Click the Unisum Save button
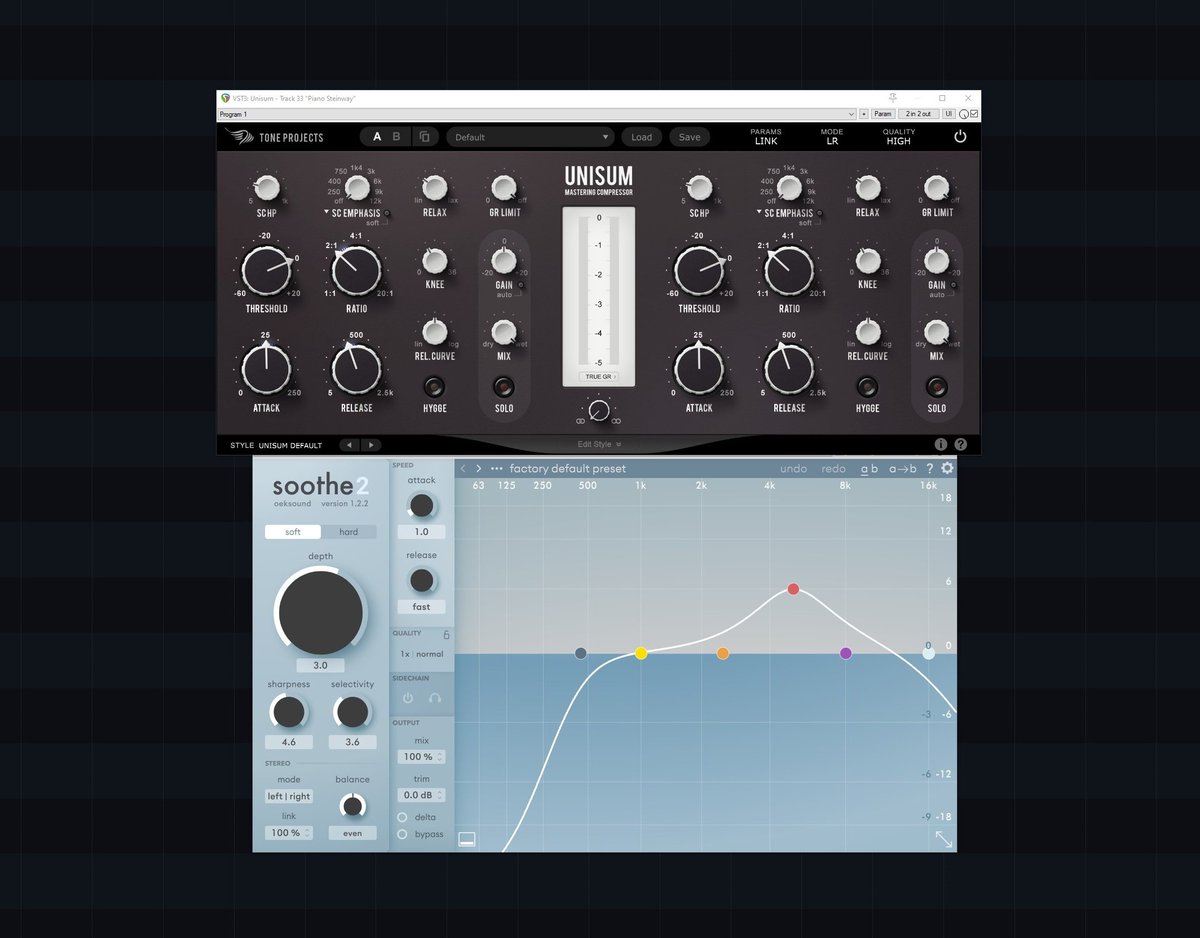The image size is (1200, 938). [690, 137]
